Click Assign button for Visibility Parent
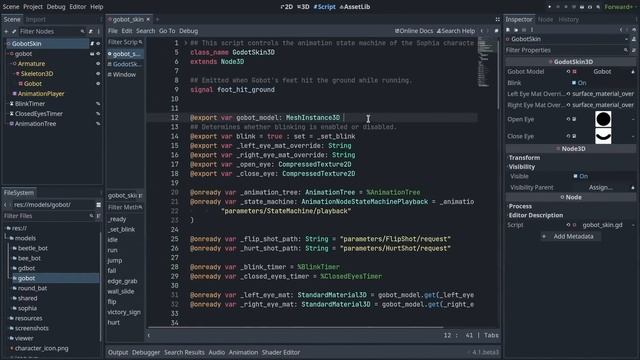 pyautogui.click(x=600, y=188)
